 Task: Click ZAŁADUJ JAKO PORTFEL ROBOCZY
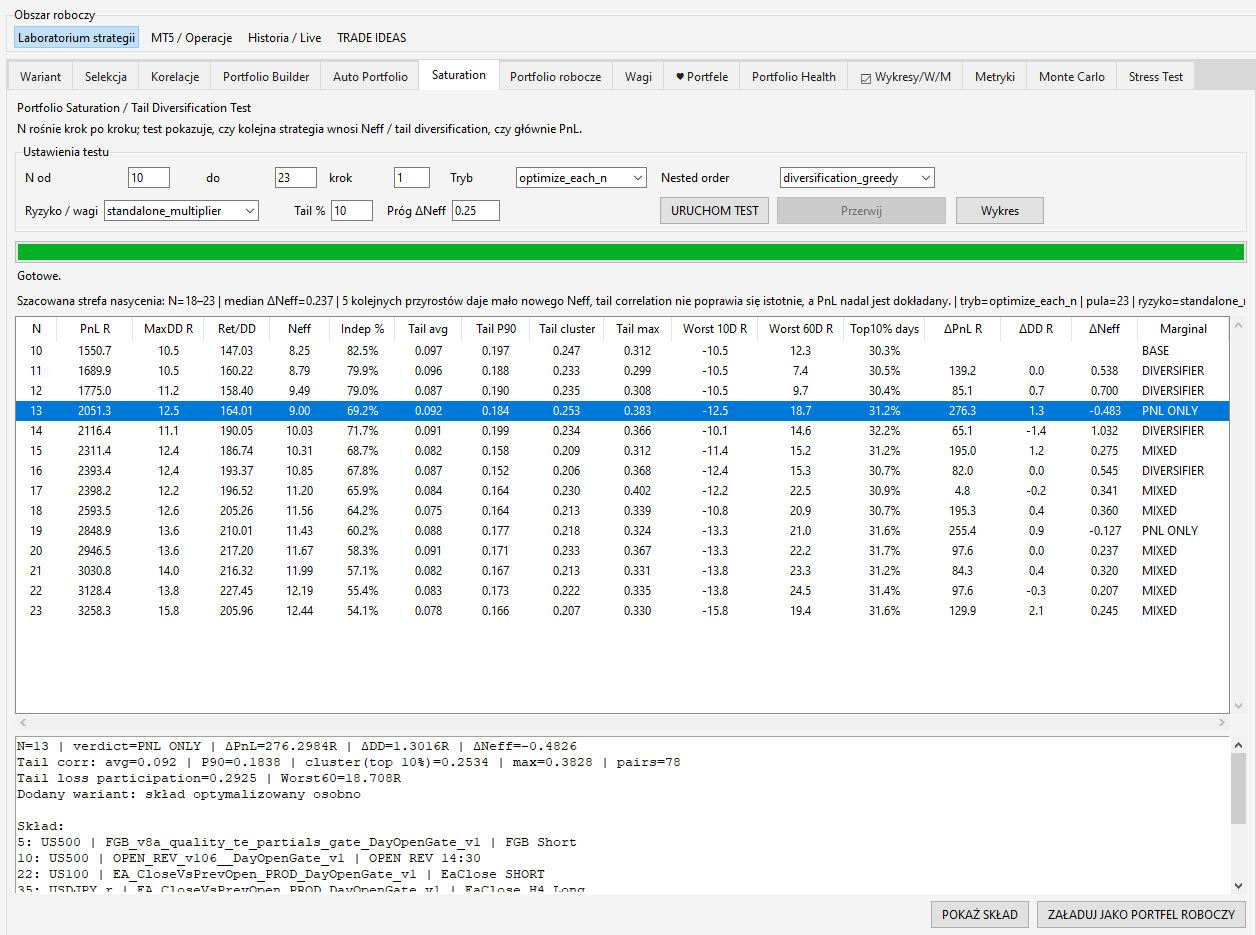coord(1141,914)
